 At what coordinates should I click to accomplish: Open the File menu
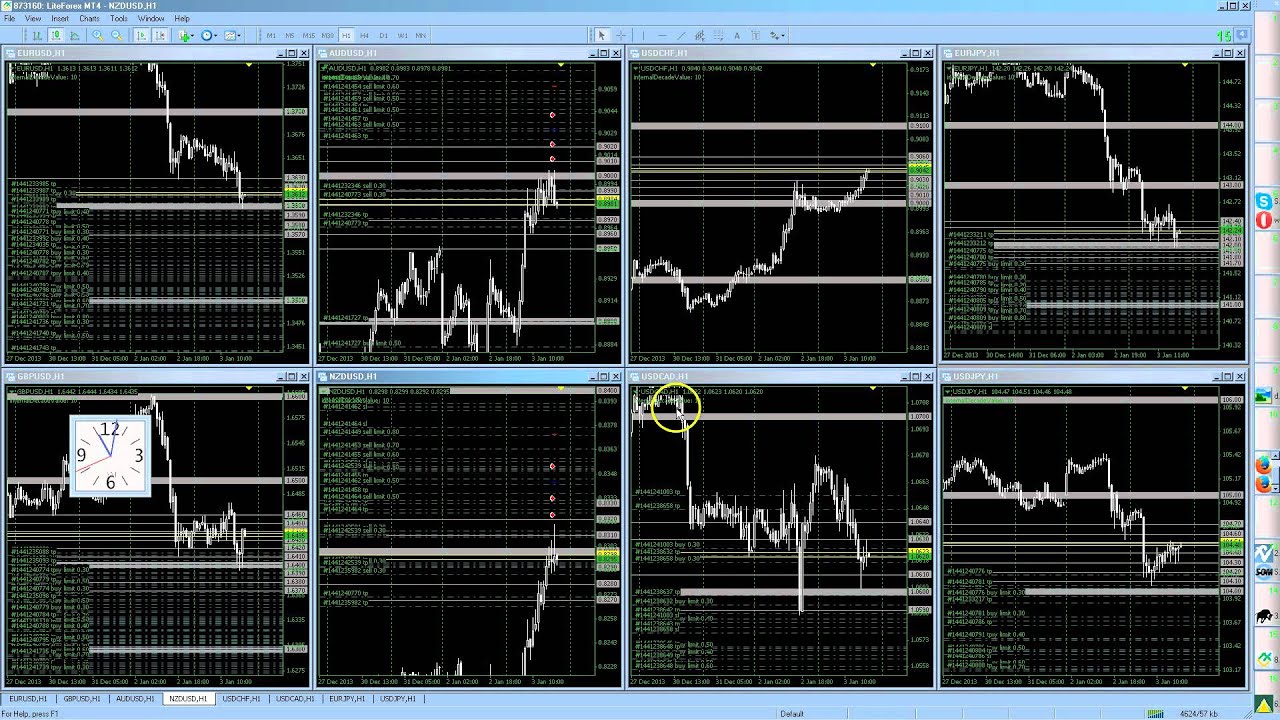9,18
